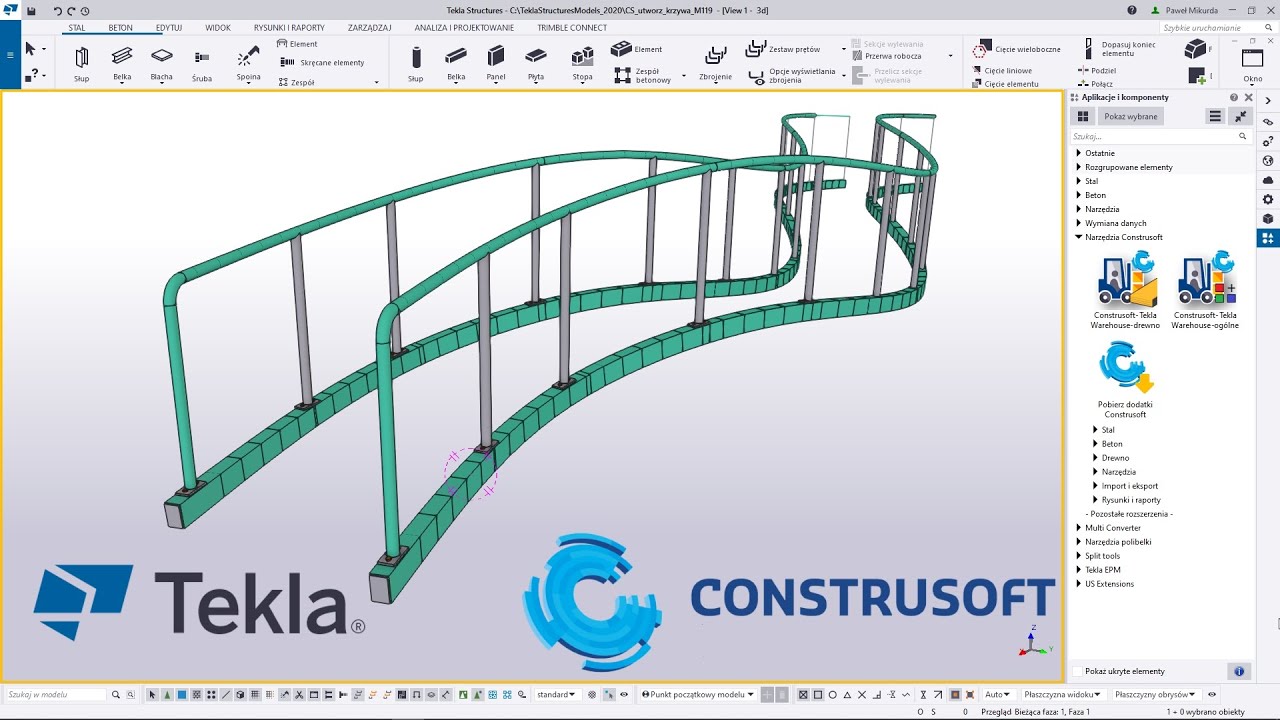This screenshot has height=720, width=1280.
Task: Open Punkt początkowy modelu dropdown
Action: tap(696, 694)
